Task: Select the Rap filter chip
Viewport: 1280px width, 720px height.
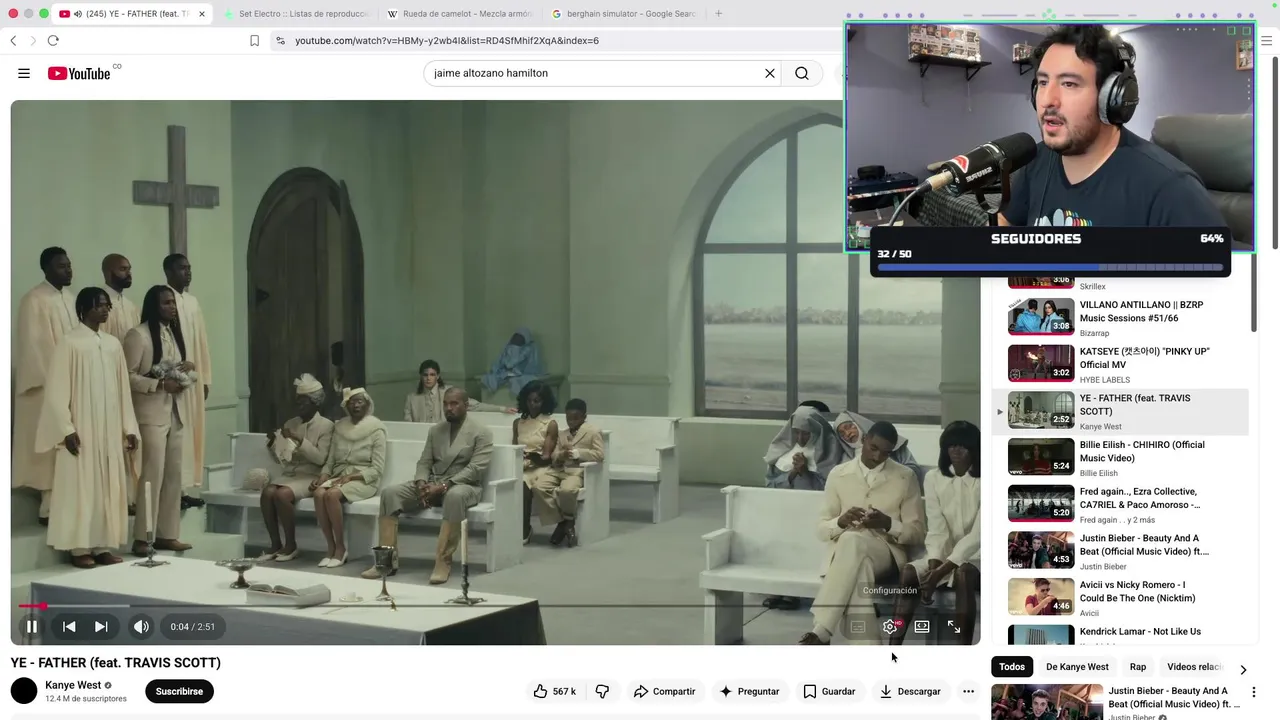Action: [x=1138, y=667]
